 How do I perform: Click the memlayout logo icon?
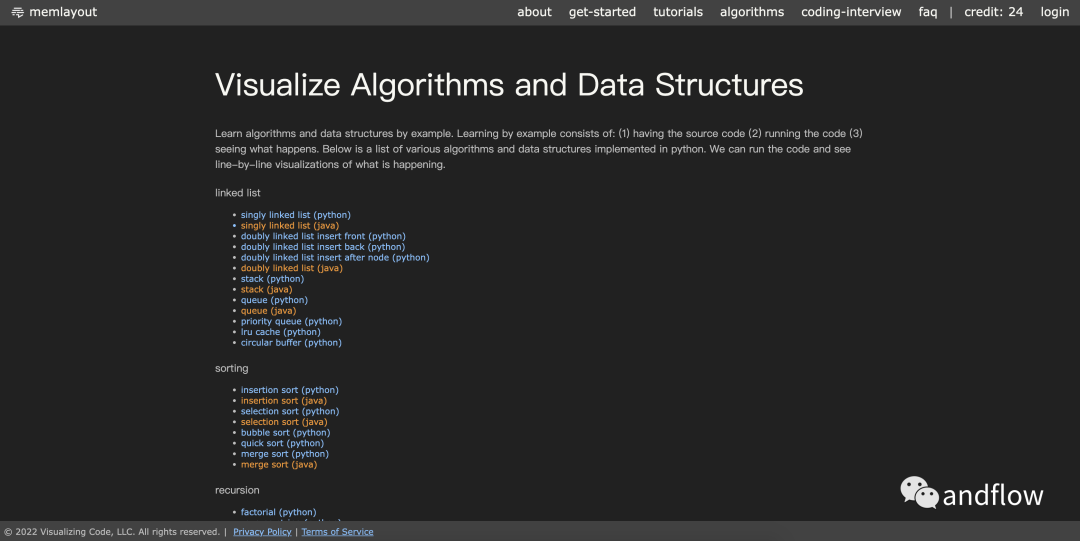click(x=17, y=12)
